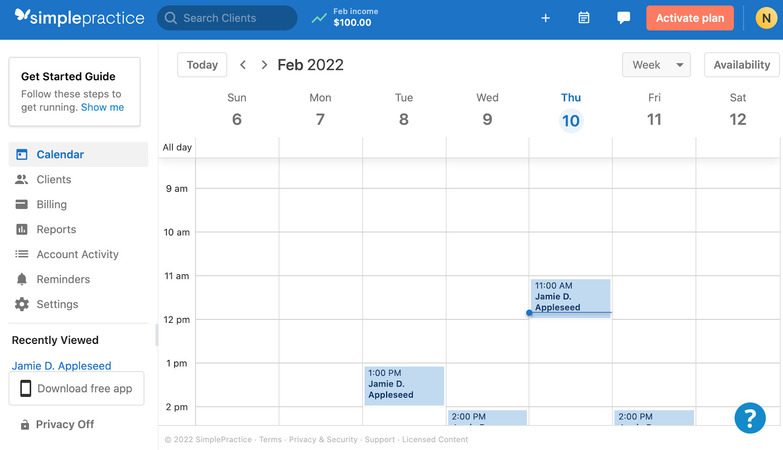
Task: Click the Reminders bell icon
Action: click(21, 279)
